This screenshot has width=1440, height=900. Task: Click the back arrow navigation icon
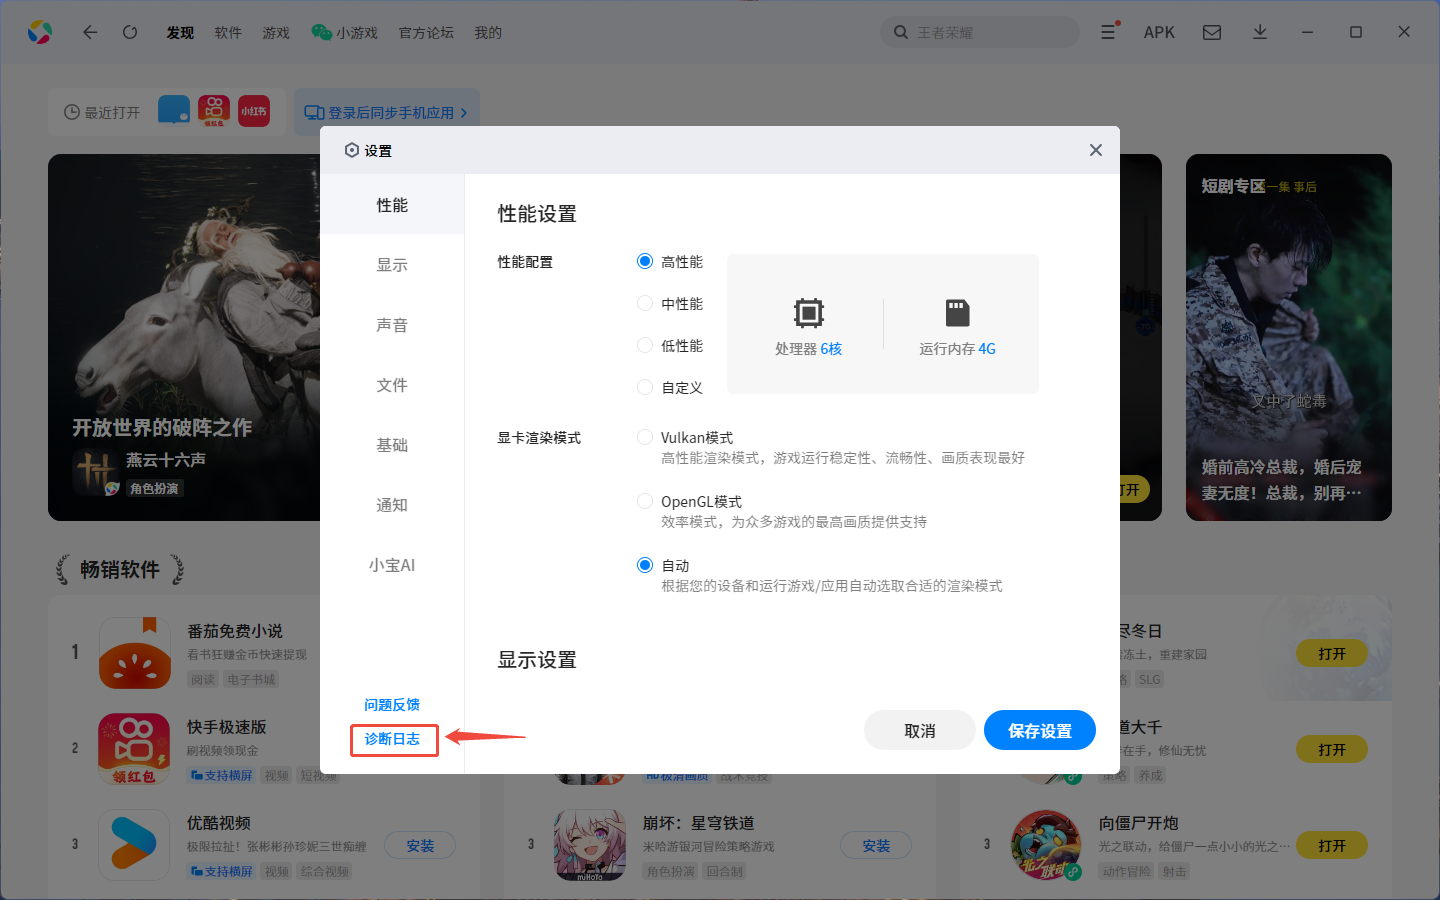point(90,32)
